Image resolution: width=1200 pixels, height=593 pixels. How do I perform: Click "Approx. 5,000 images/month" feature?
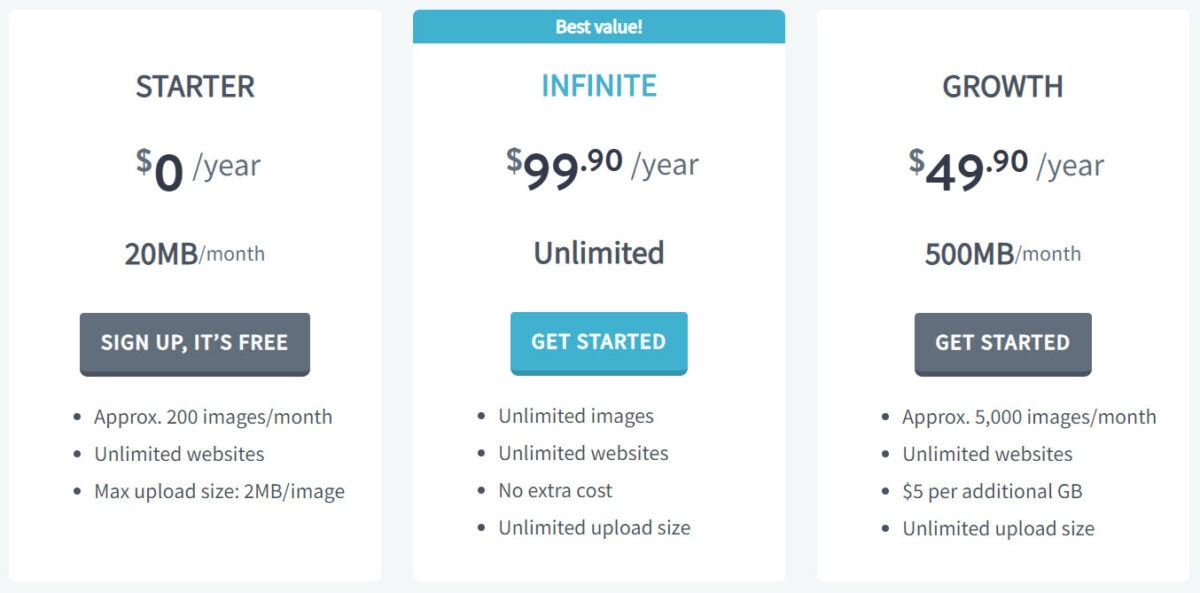click(1029, 417)
